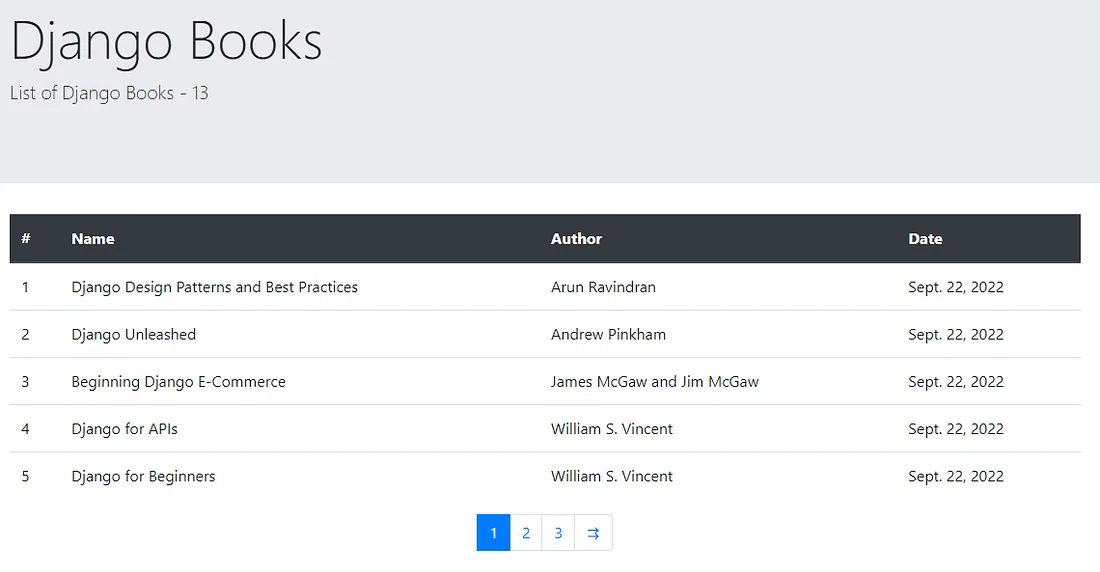The width and height of the screenshot is (1100, 572).
Task: Click author James McGaw and Jim McGaw
Action: tap(655, 382)
